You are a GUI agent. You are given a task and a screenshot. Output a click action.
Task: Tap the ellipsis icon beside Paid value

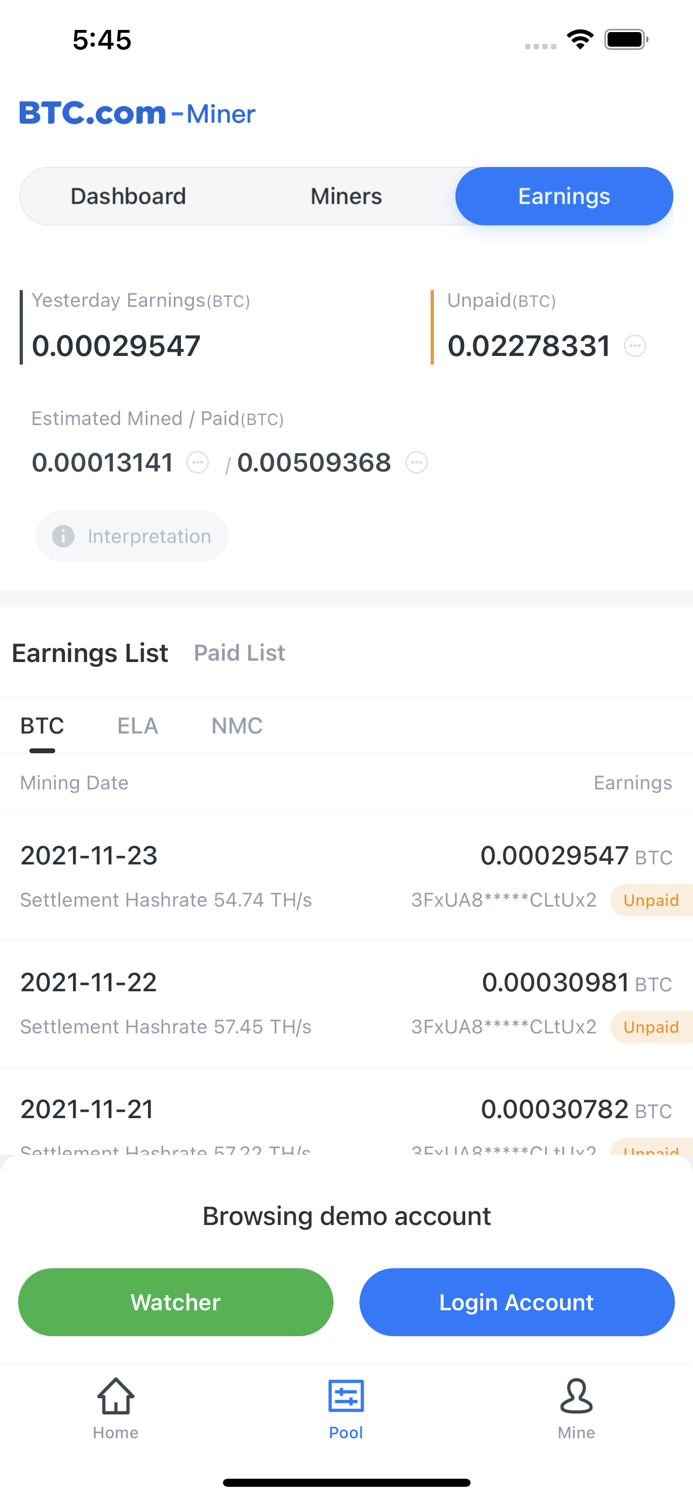pyautogui.click(x=415, y=463)
